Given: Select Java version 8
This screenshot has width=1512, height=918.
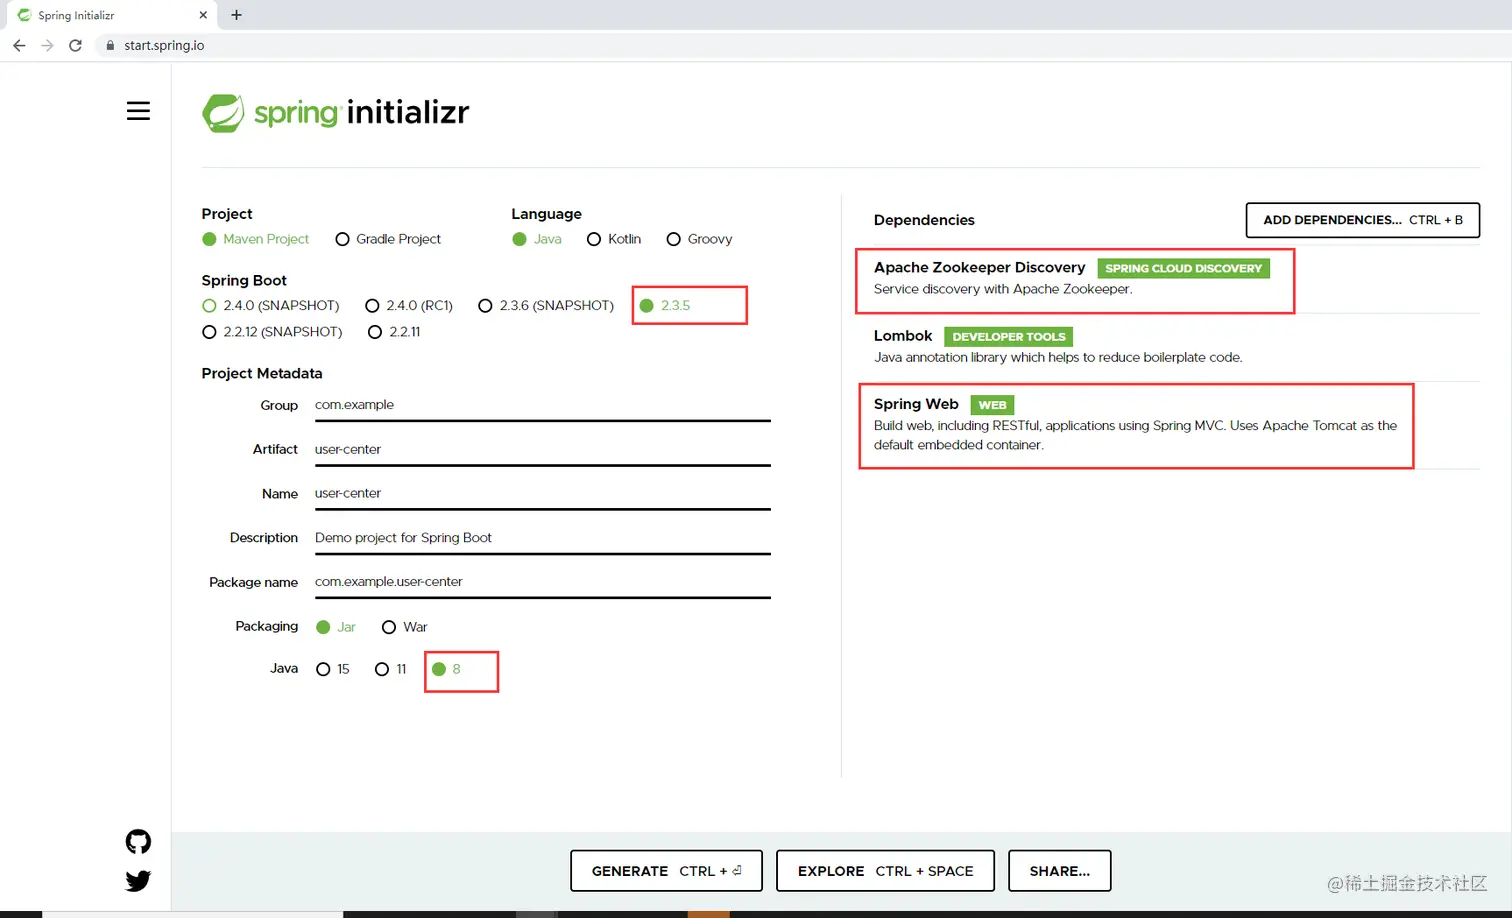Looking at the screenshot, I should pyautogui.click(x=446, y=669).
